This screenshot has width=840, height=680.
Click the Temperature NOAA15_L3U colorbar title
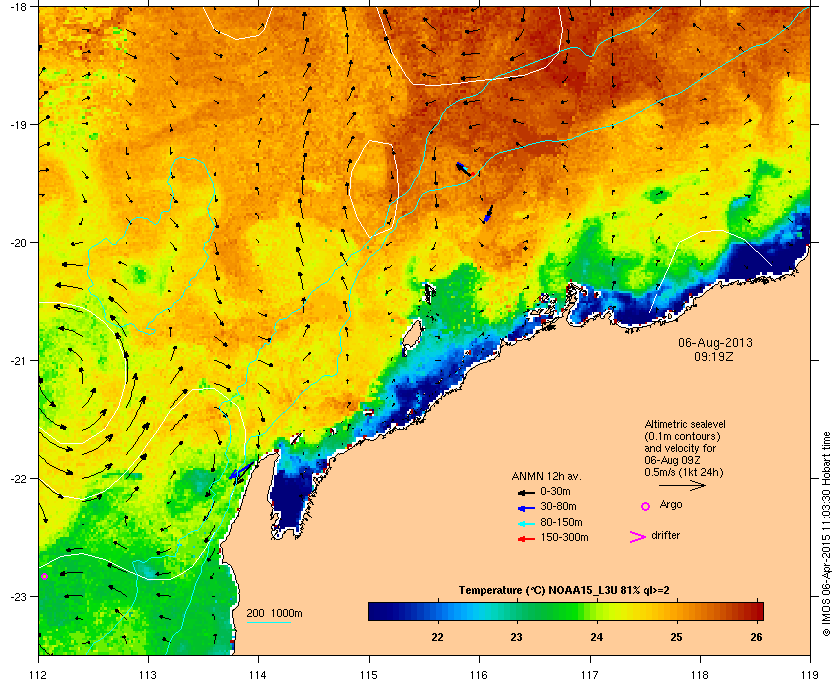coord(564,591)
